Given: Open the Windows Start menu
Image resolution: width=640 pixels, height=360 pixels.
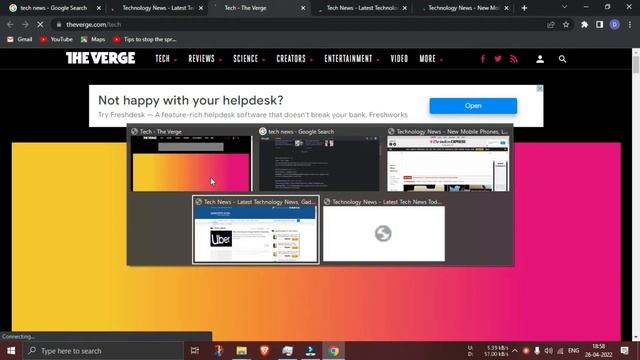Looking at the screenshot, I should (11, 351).
